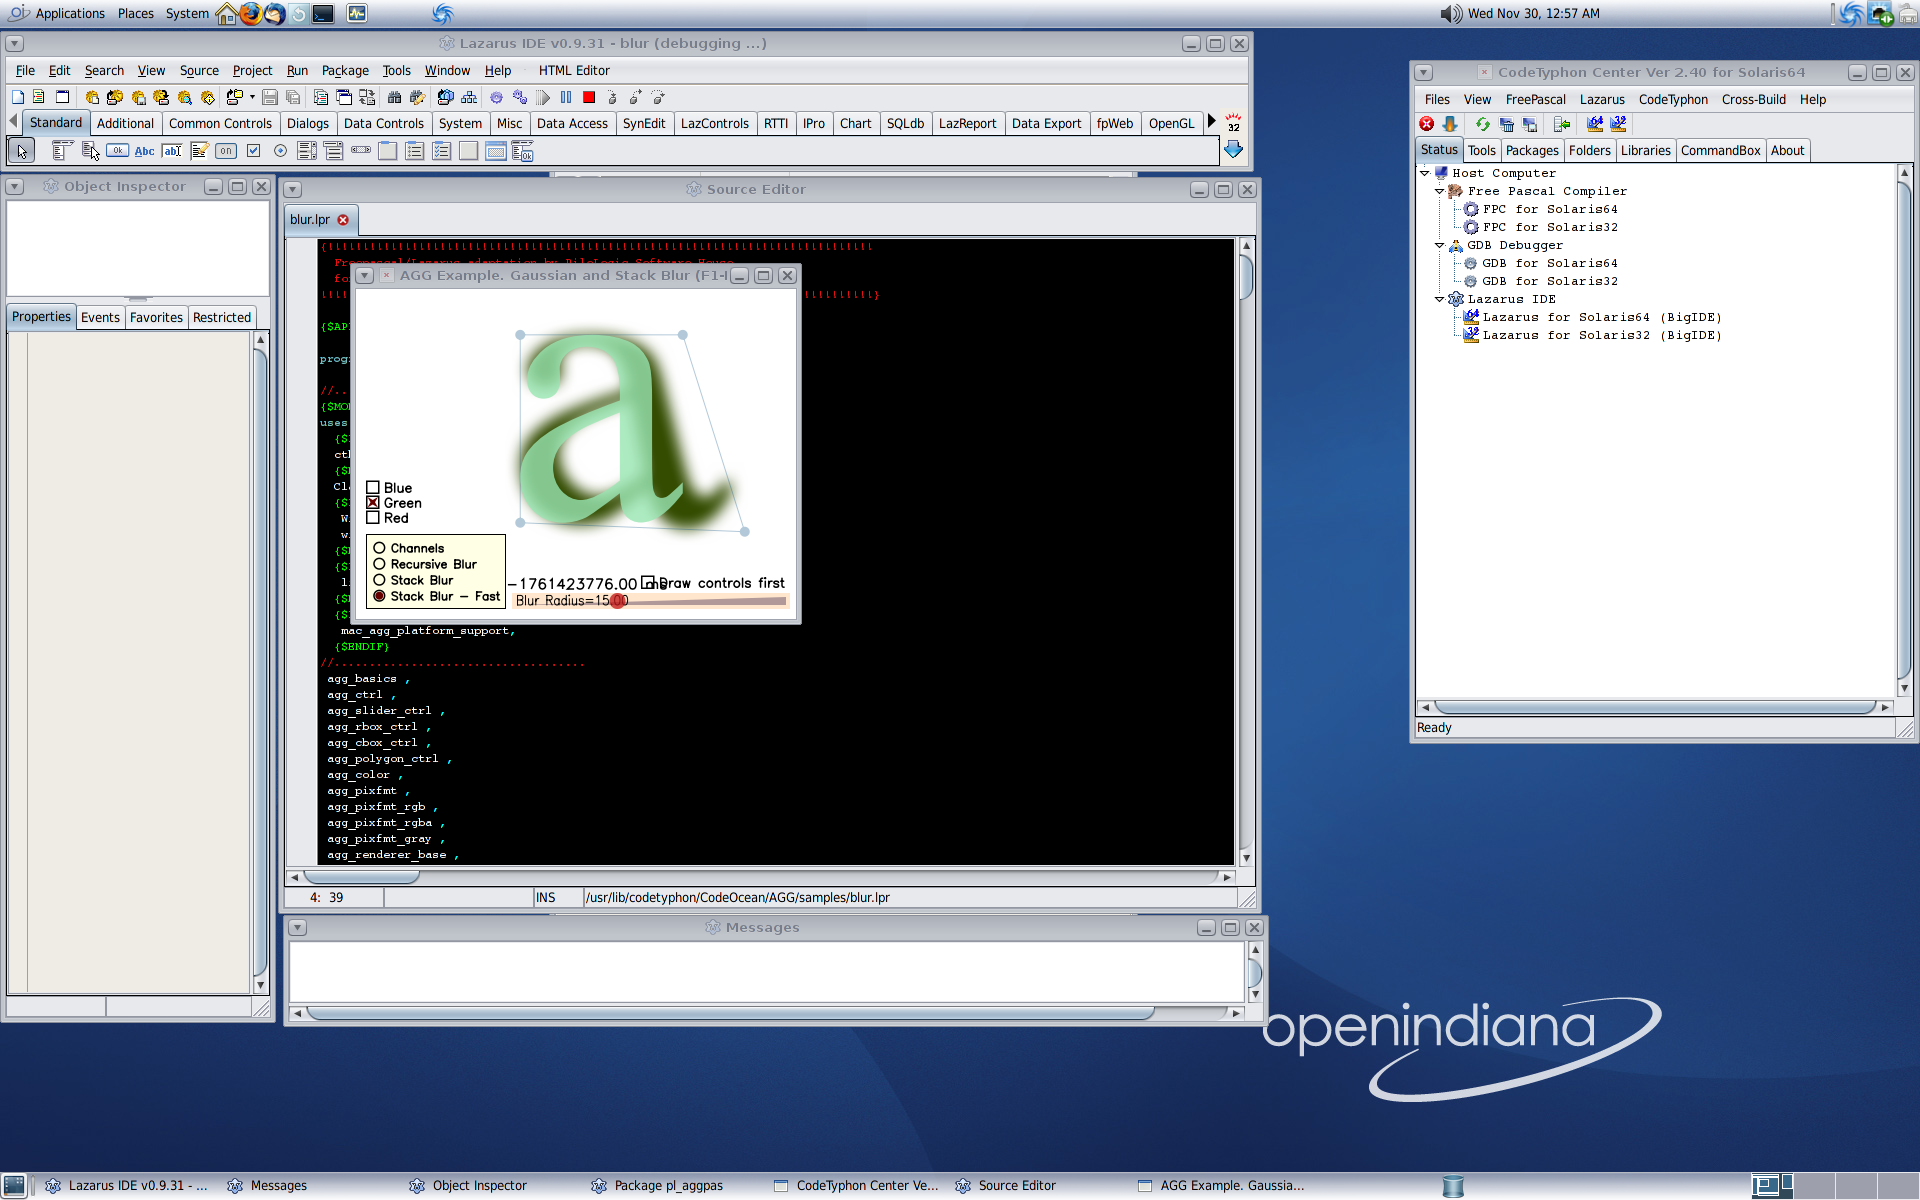Screen dimensions: 1920x1200
Task: Select the component palette arrow pointer tool
Action: coord(21,151)
